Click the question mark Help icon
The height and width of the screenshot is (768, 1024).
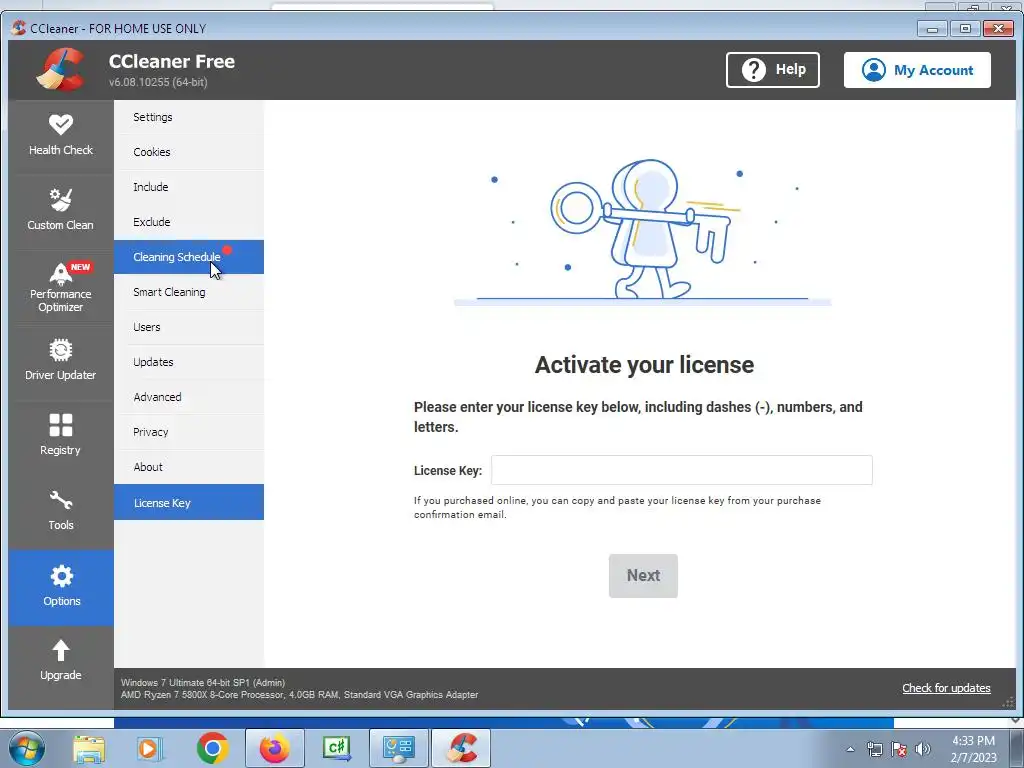[754, 70]
